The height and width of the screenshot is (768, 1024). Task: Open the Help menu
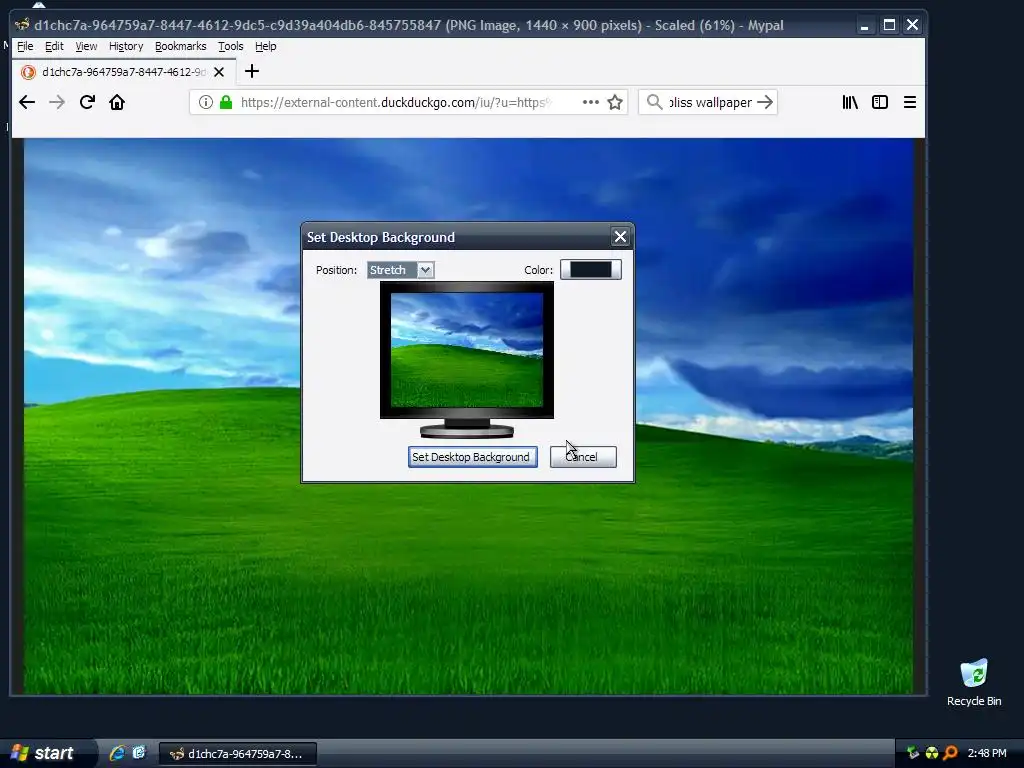tap(265, 46)
